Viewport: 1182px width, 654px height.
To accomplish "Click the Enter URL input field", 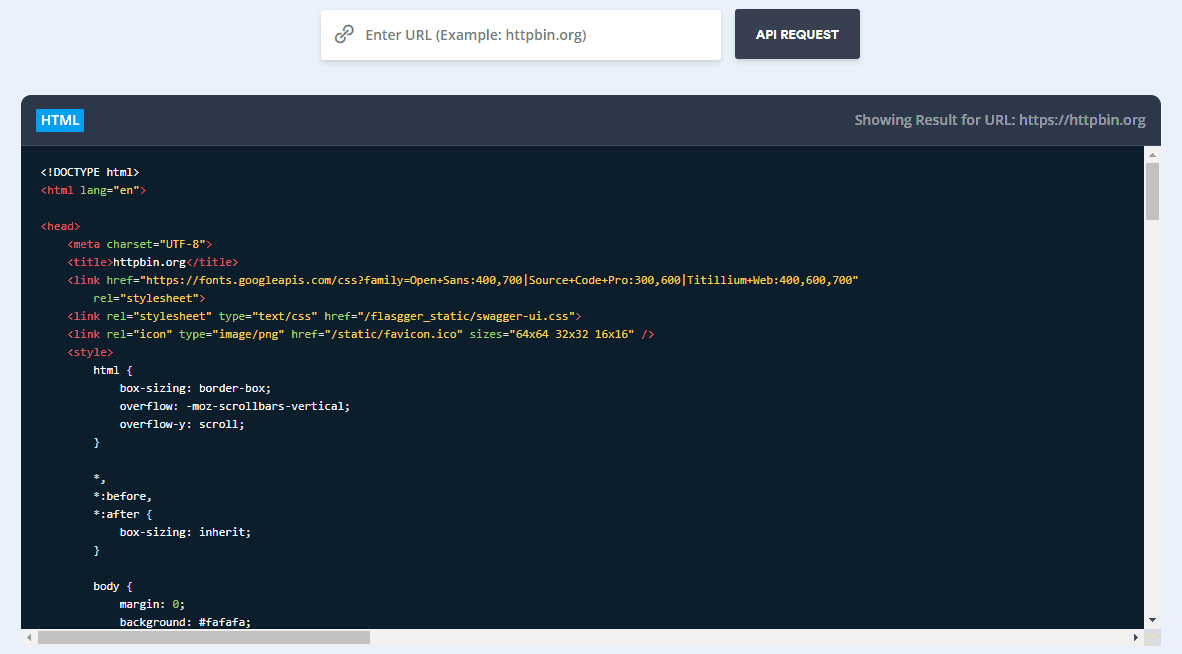I will point(520,34).
